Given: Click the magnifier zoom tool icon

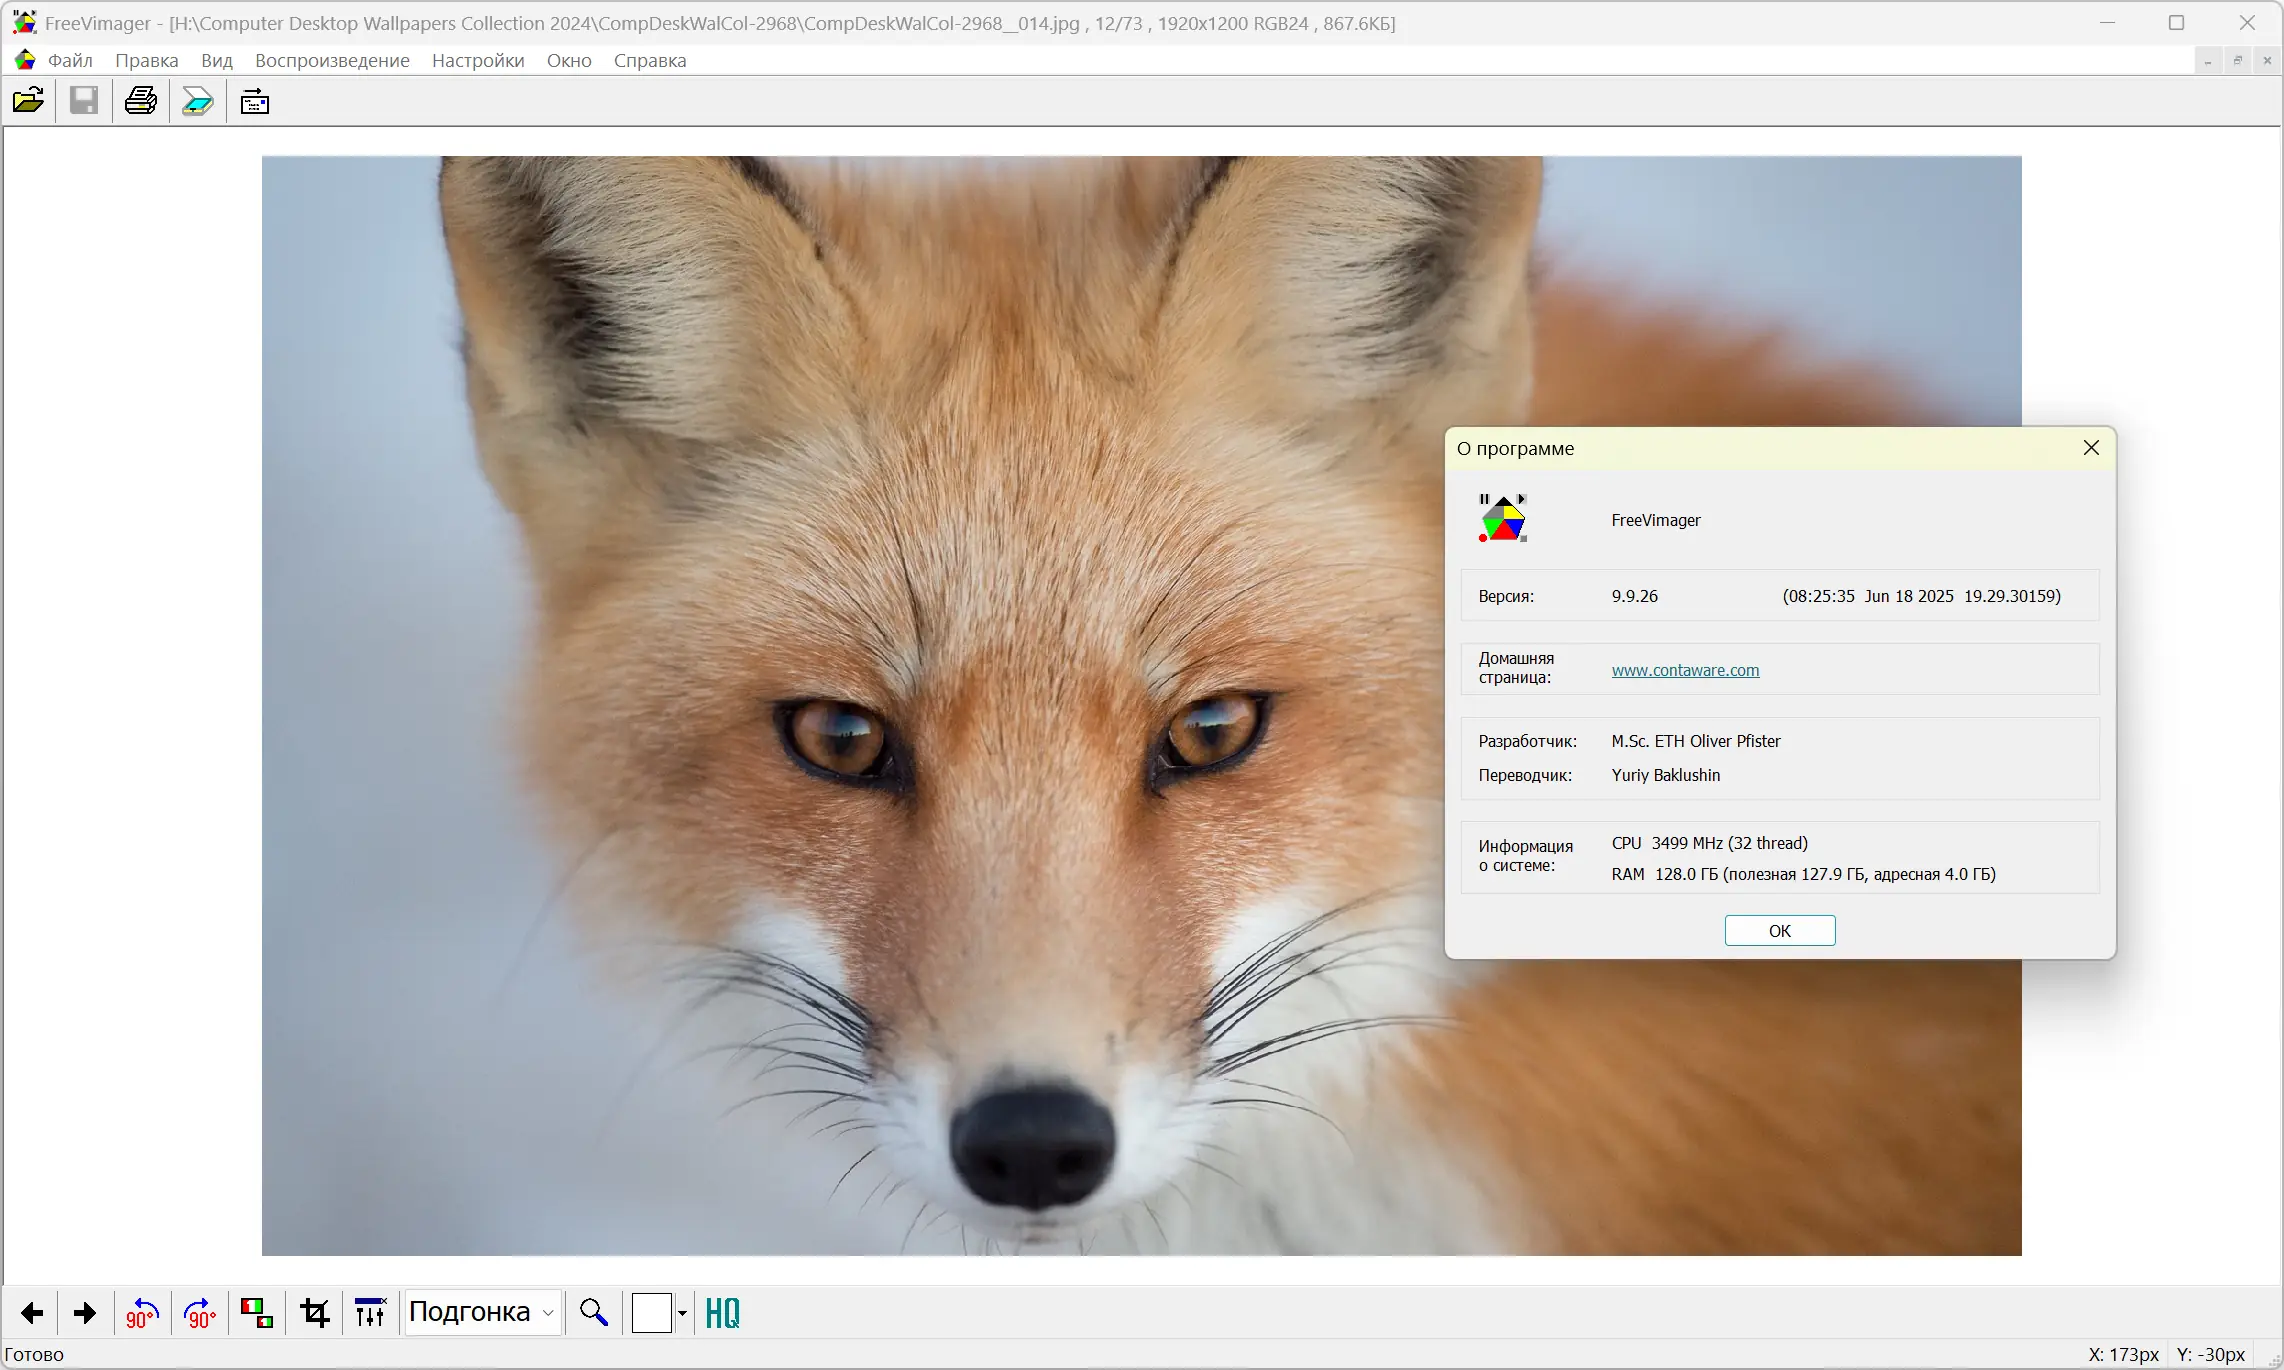Looking at the screenshot, I should point(594,1313).
